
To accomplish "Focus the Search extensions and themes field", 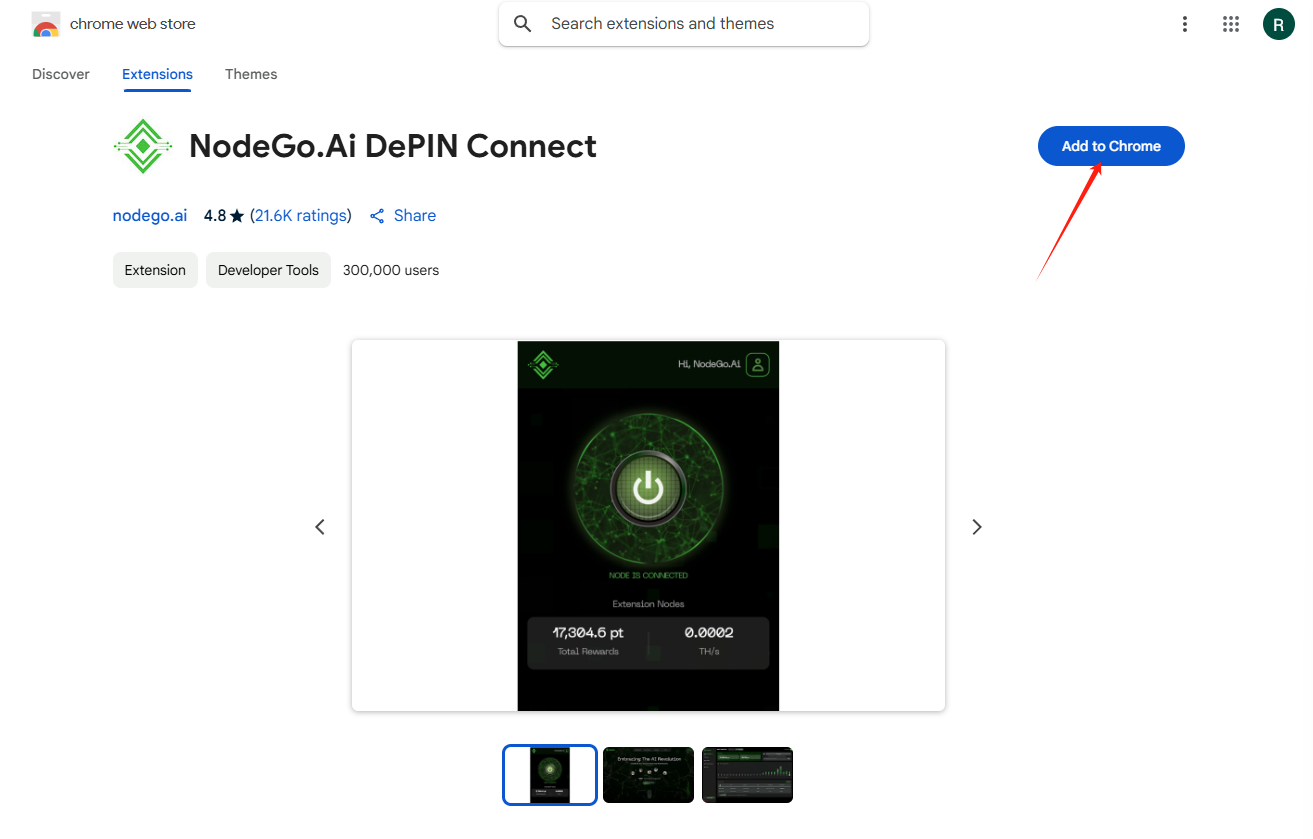I will point(700,24).
